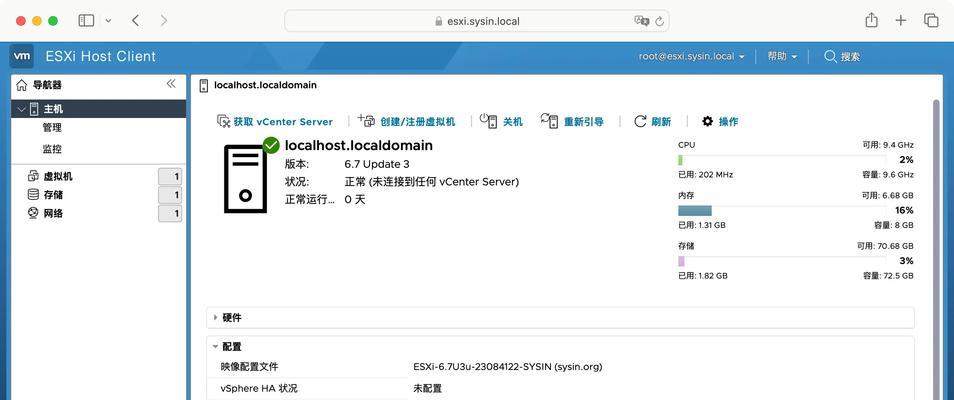Click the search magnifier icon
This screenshot has height=400, width=954.
click(830, 57)
